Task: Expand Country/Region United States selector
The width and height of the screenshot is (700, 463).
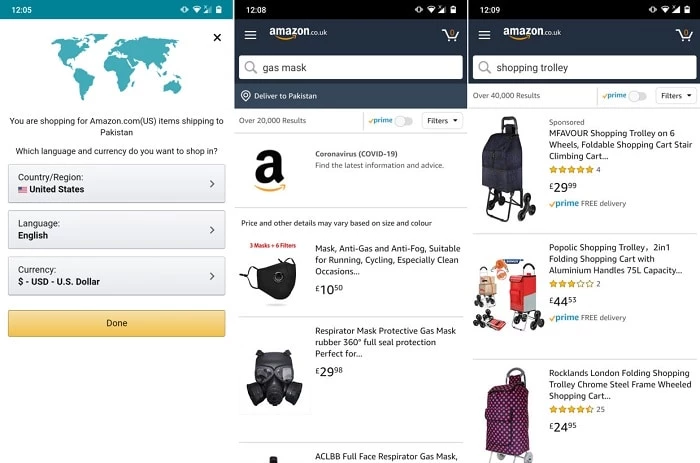Action: coord(117,184)
